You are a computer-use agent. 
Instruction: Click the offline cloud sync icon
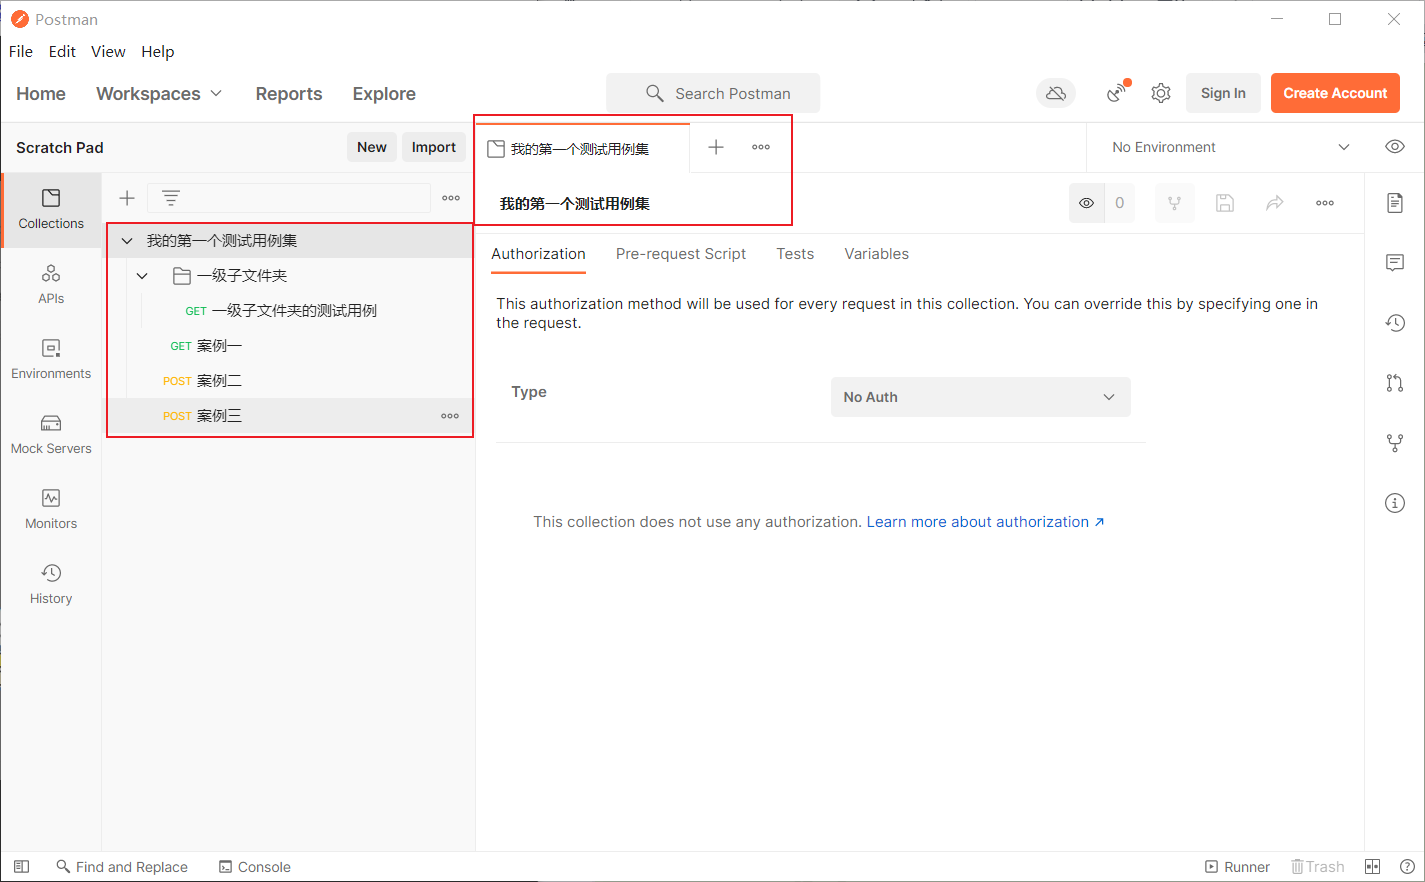pos(1055,93)
